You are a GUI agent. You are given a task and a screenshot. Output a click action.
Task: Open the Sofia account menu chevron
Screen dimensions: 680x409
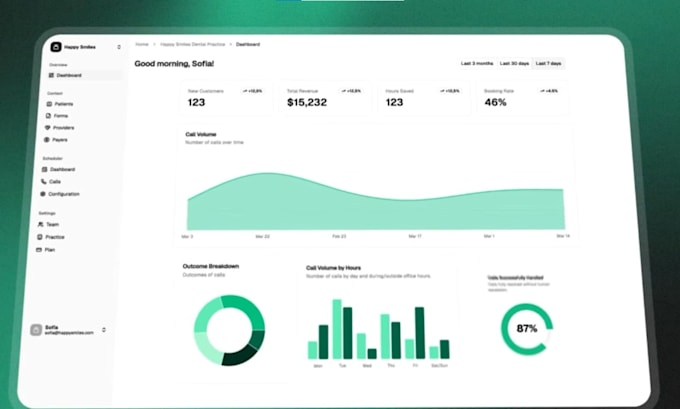pyautogui.click(x=104, y=330)
